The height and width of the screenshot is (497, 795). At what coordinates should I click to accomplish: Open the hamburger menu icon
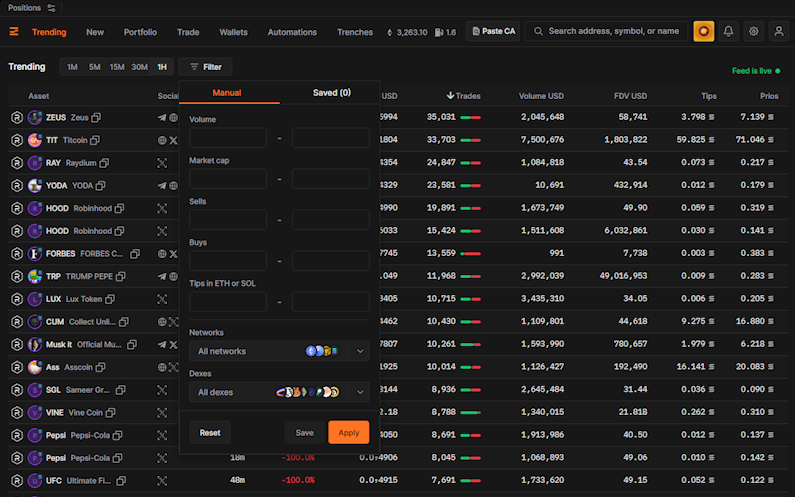pyautogui.click(x=14, y=31)
